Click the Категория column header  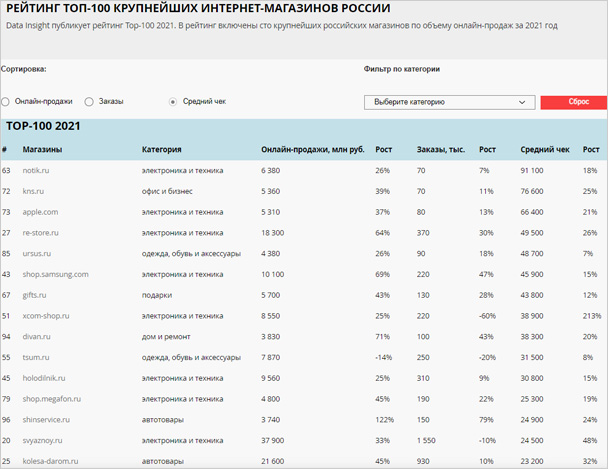pos(162,150)
